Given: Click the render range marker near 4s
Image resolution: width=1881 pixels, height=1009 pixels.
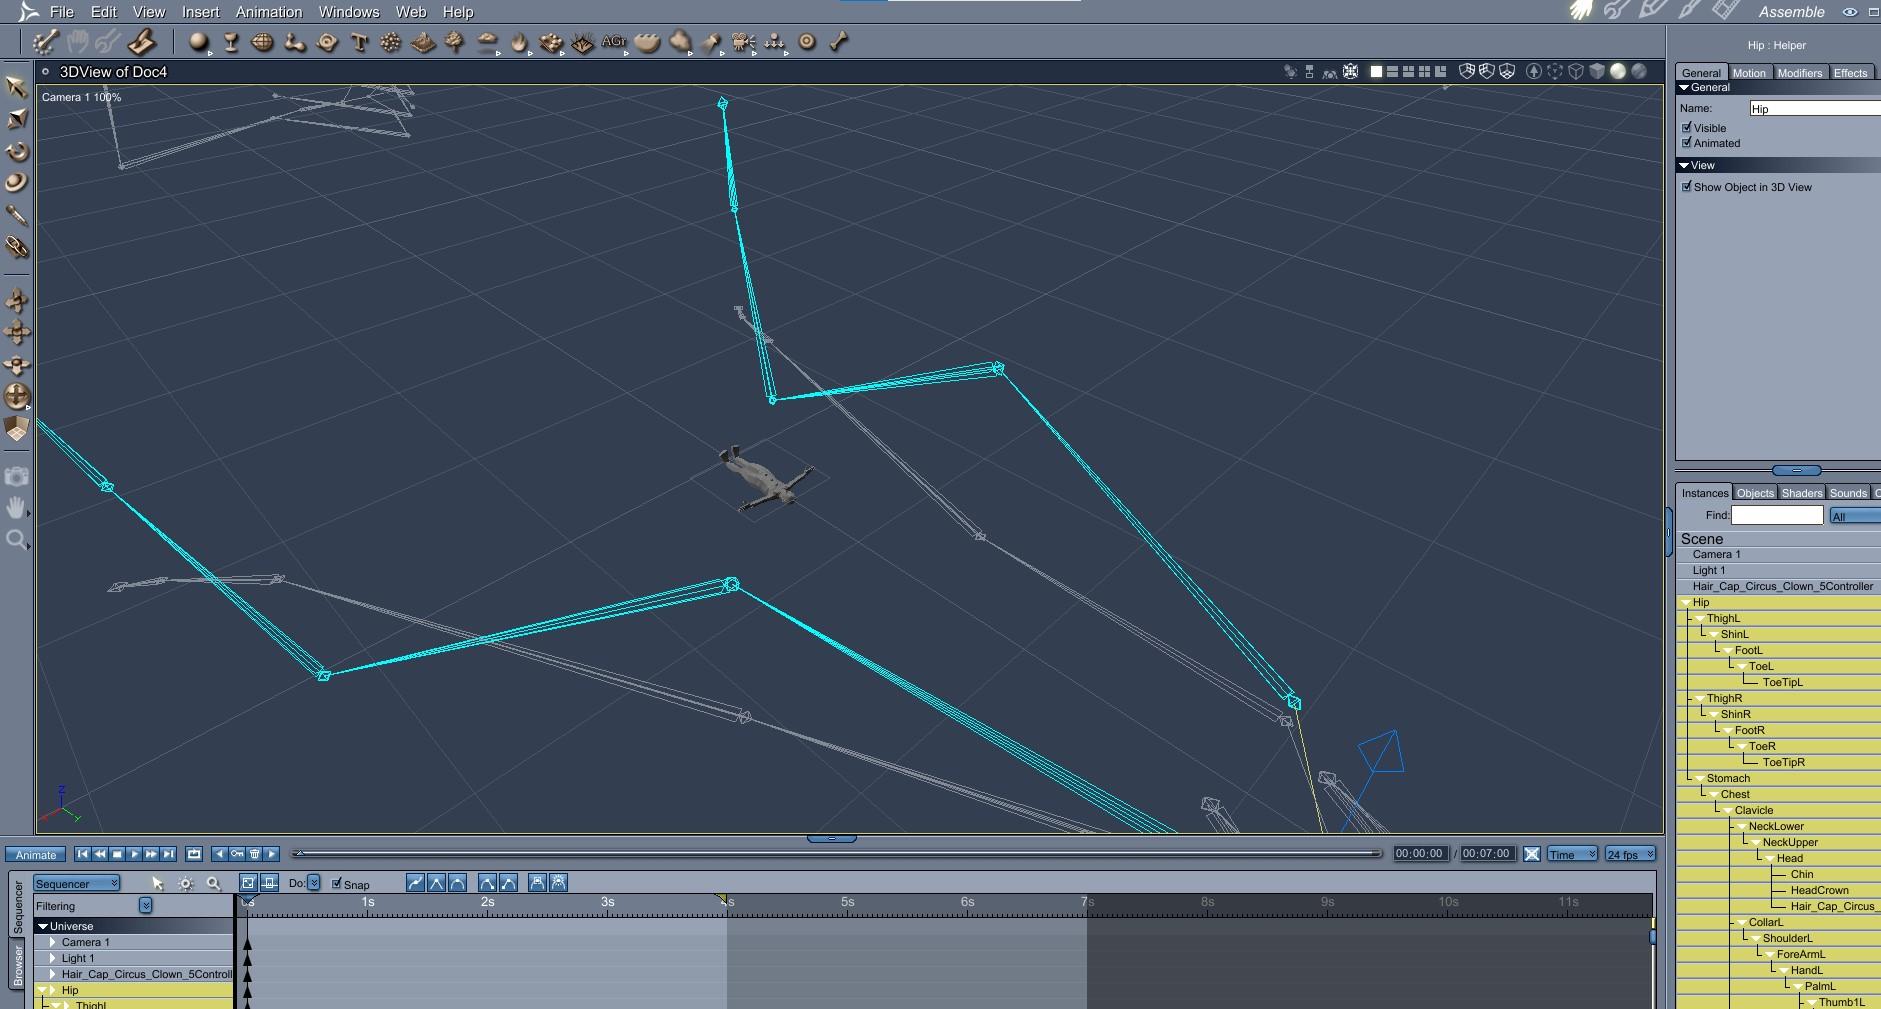Looking at the screenshot, I should [x=721, y=899].
